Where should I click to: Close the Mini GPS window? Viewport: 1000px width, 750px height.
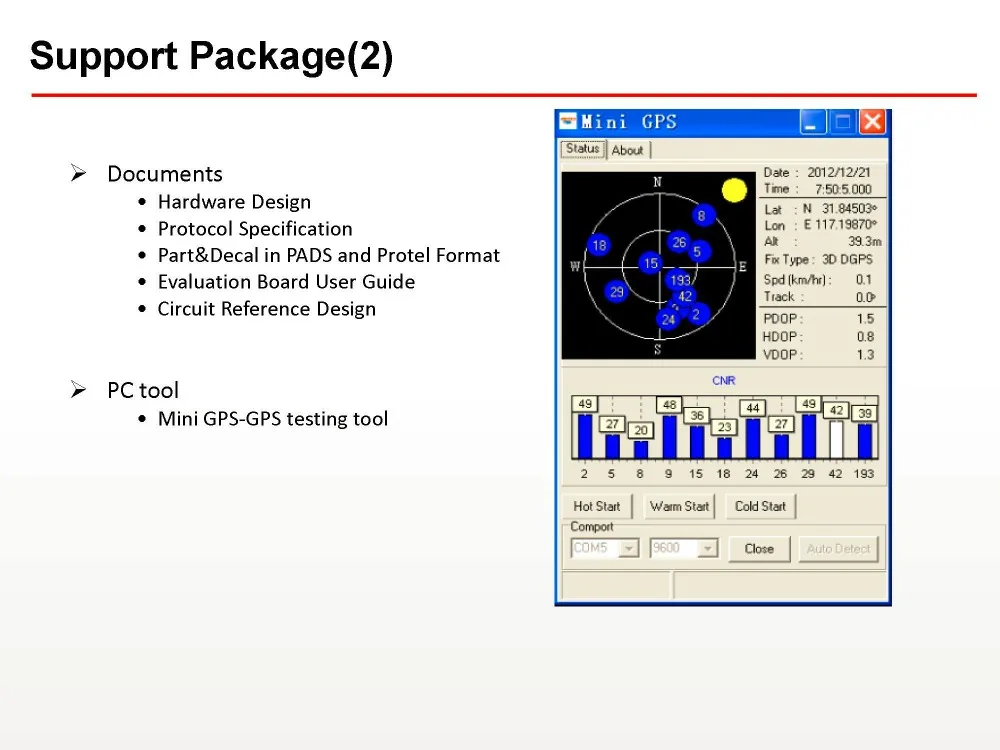coord(872,122)
